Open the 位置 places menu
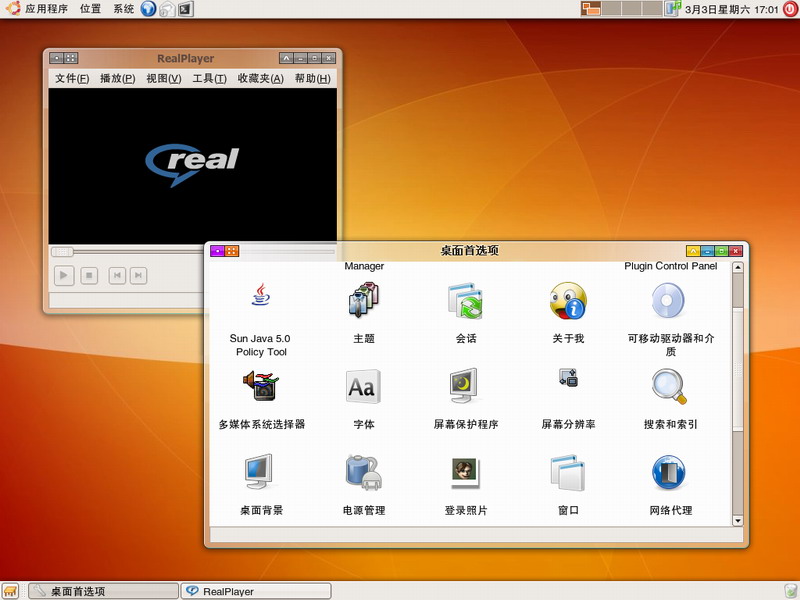This screenshot has height=600, width=800. (90, 9)
